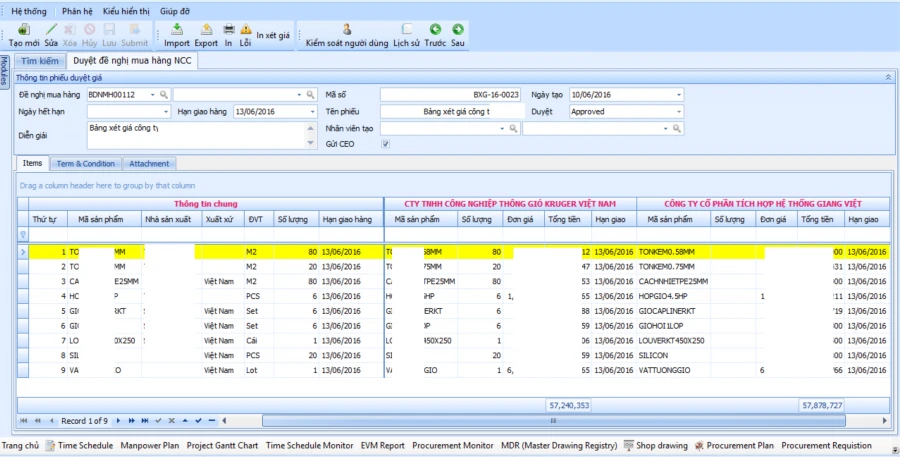
Task: Open the EVM Report link
Action: tap(383, 446)
